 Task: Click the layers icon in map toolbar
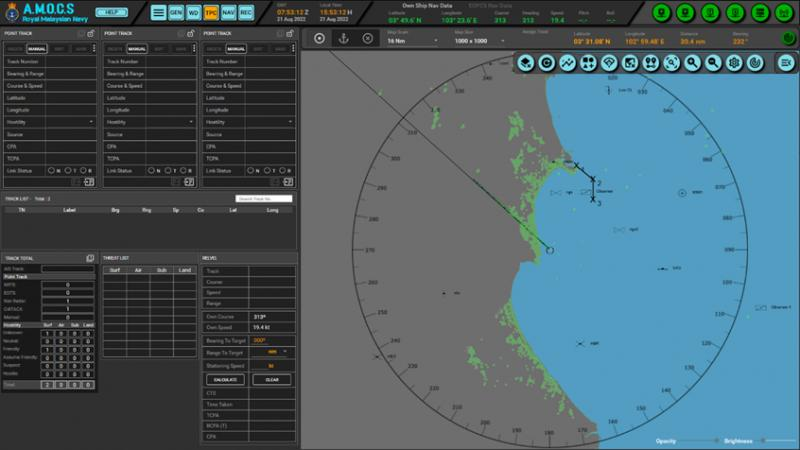click(x=526, y=63)
